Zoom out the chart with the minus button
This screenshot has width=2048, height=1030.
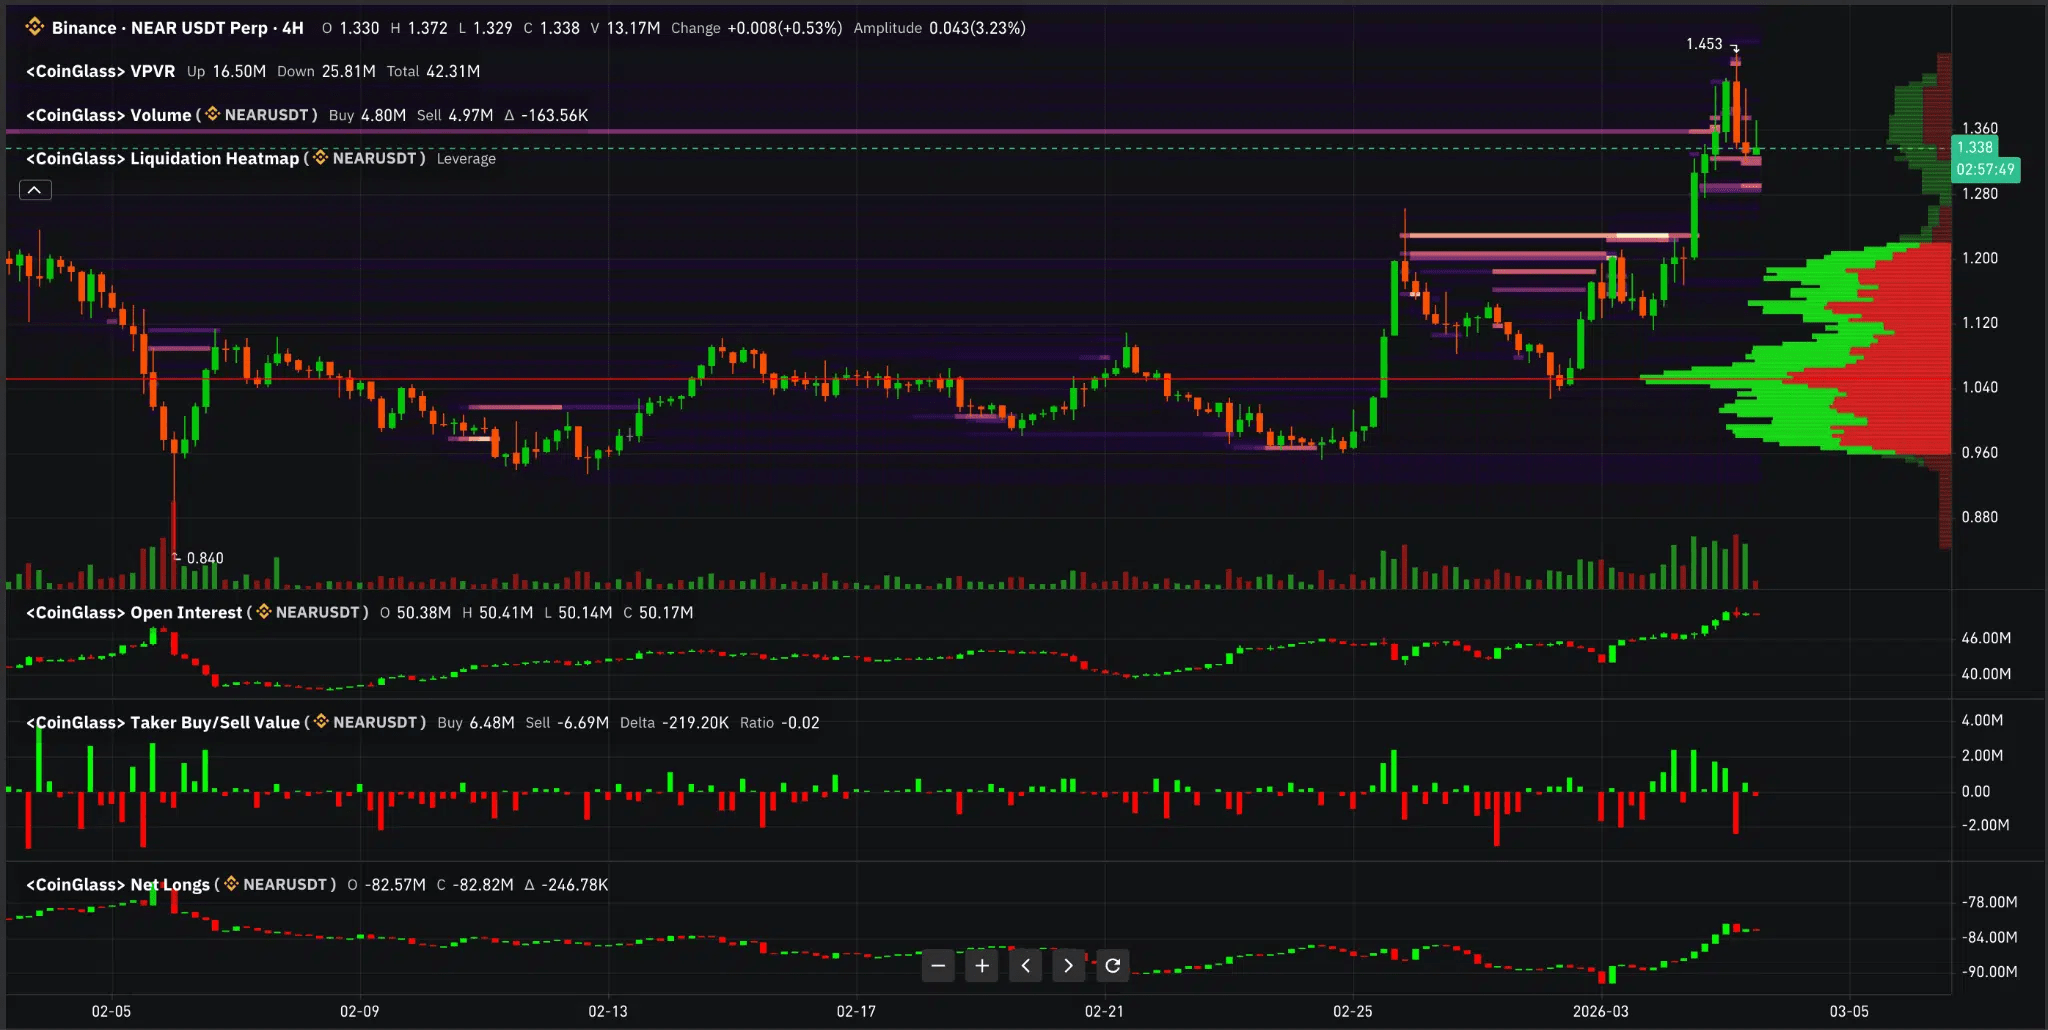pos(938,965)
